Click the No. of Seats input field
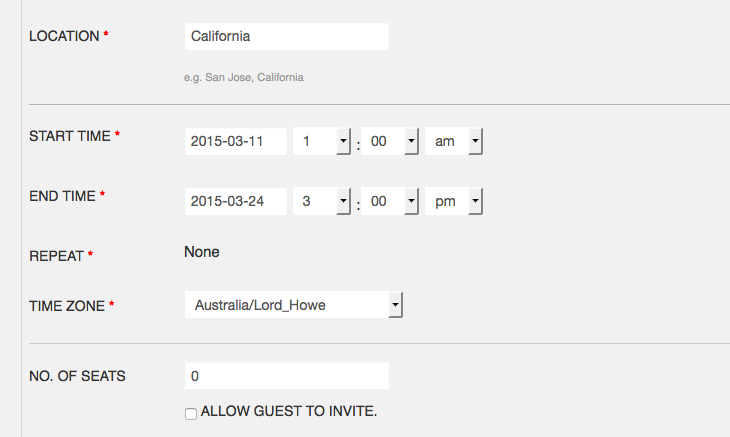This screenshot has height=437, width=730. (286, 376)
